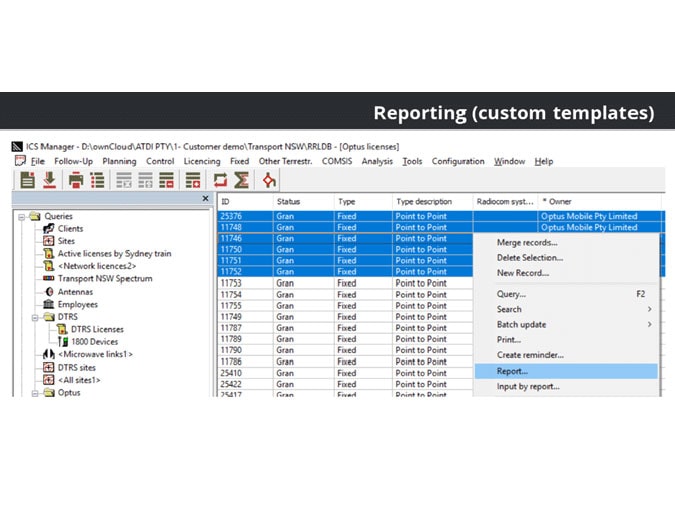675x532 pixels.
Task: Expand the Optus folder node
Action: 33,392
